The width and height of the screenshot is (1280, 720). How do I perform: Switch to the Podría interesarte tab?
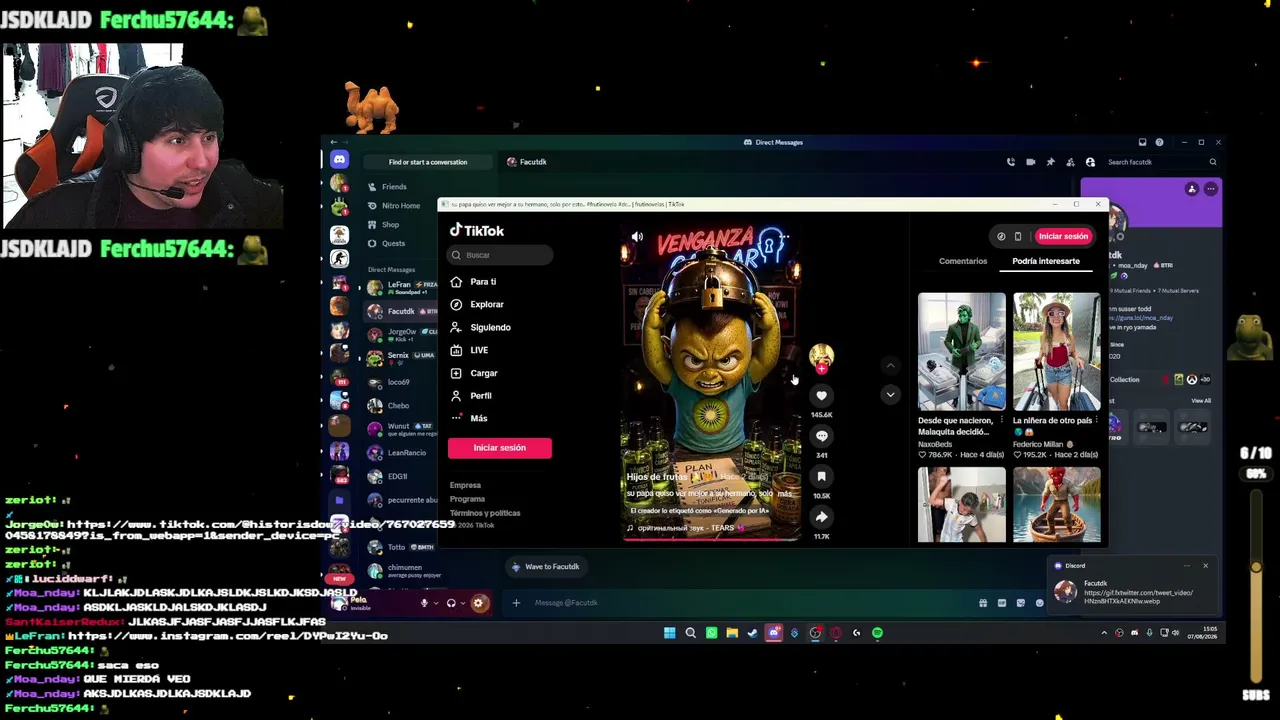1046,261
